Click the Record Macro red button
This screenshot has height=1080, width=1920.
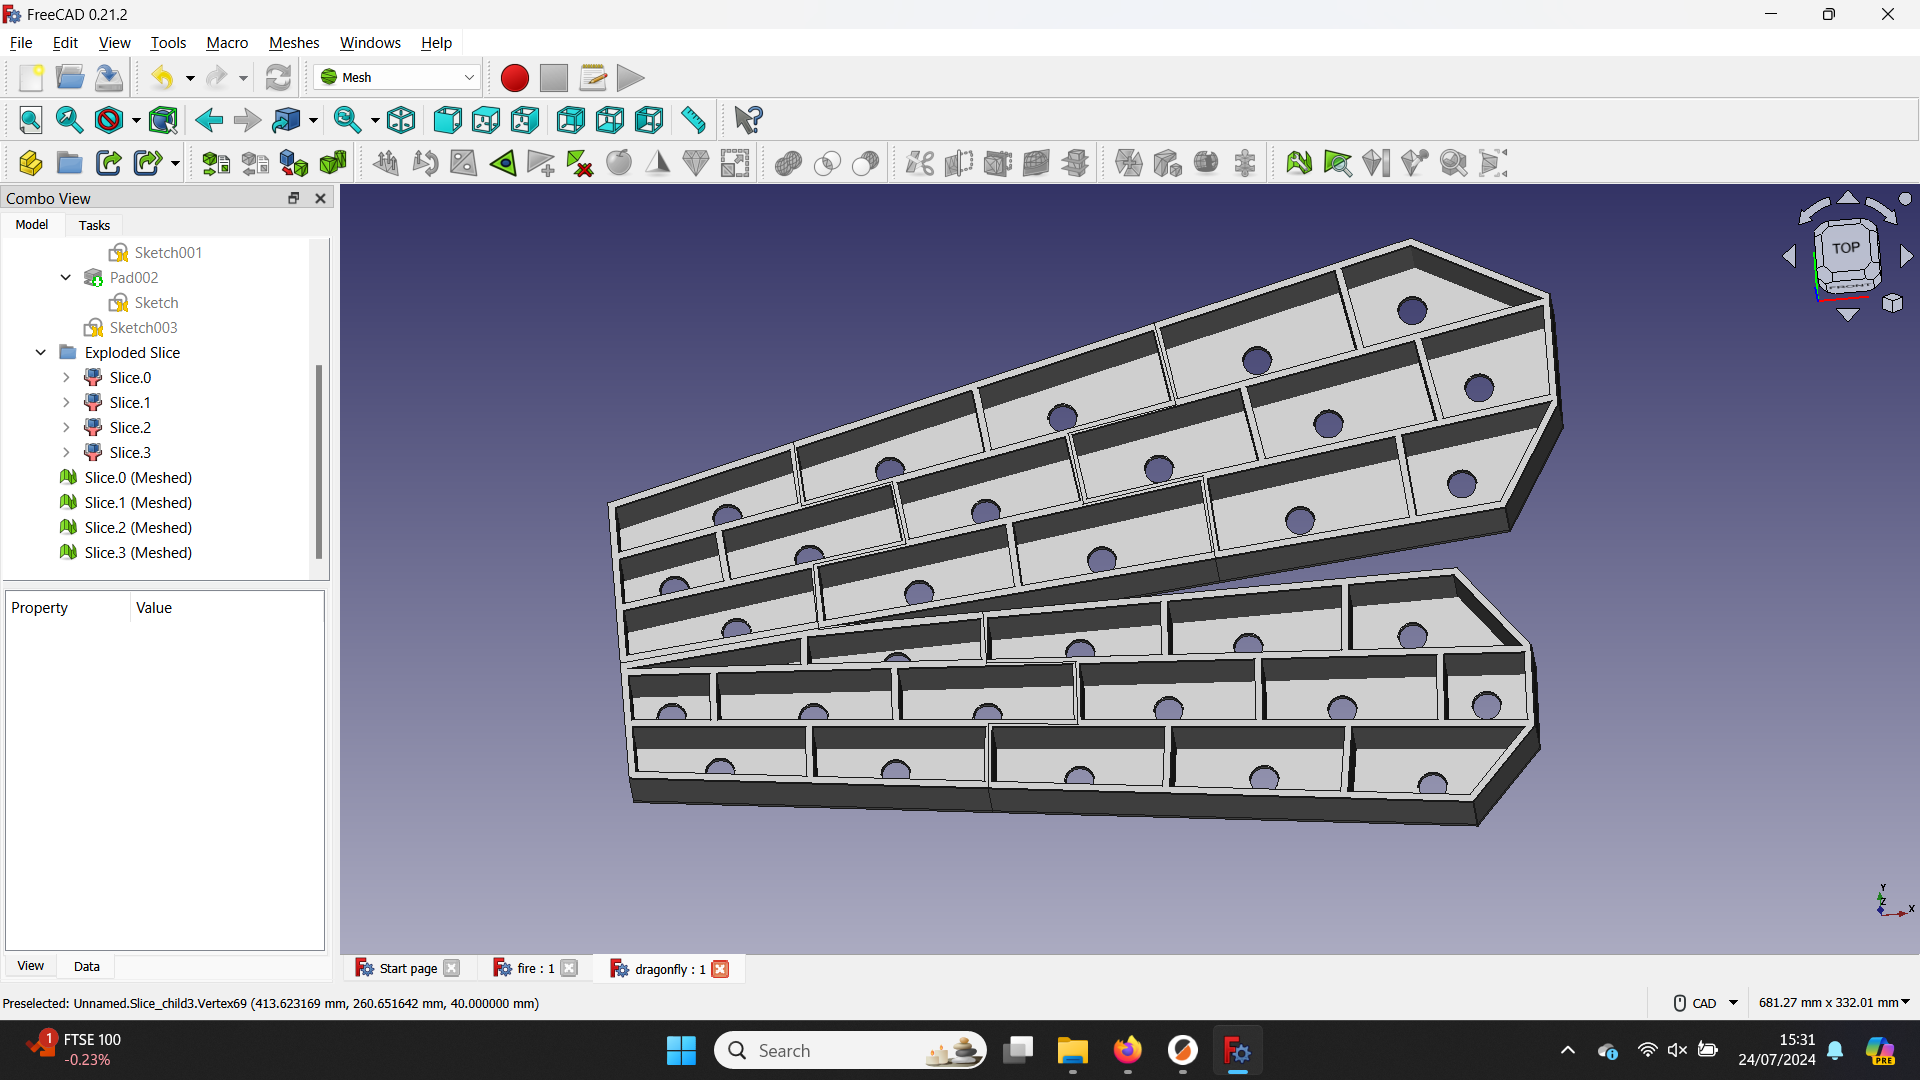514,76
